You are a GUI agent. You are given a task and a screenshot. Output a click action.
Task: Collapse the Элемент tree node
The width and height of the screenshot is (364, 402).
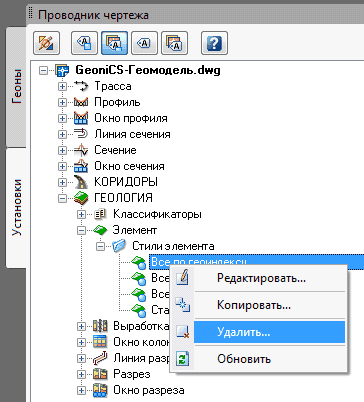81,230
